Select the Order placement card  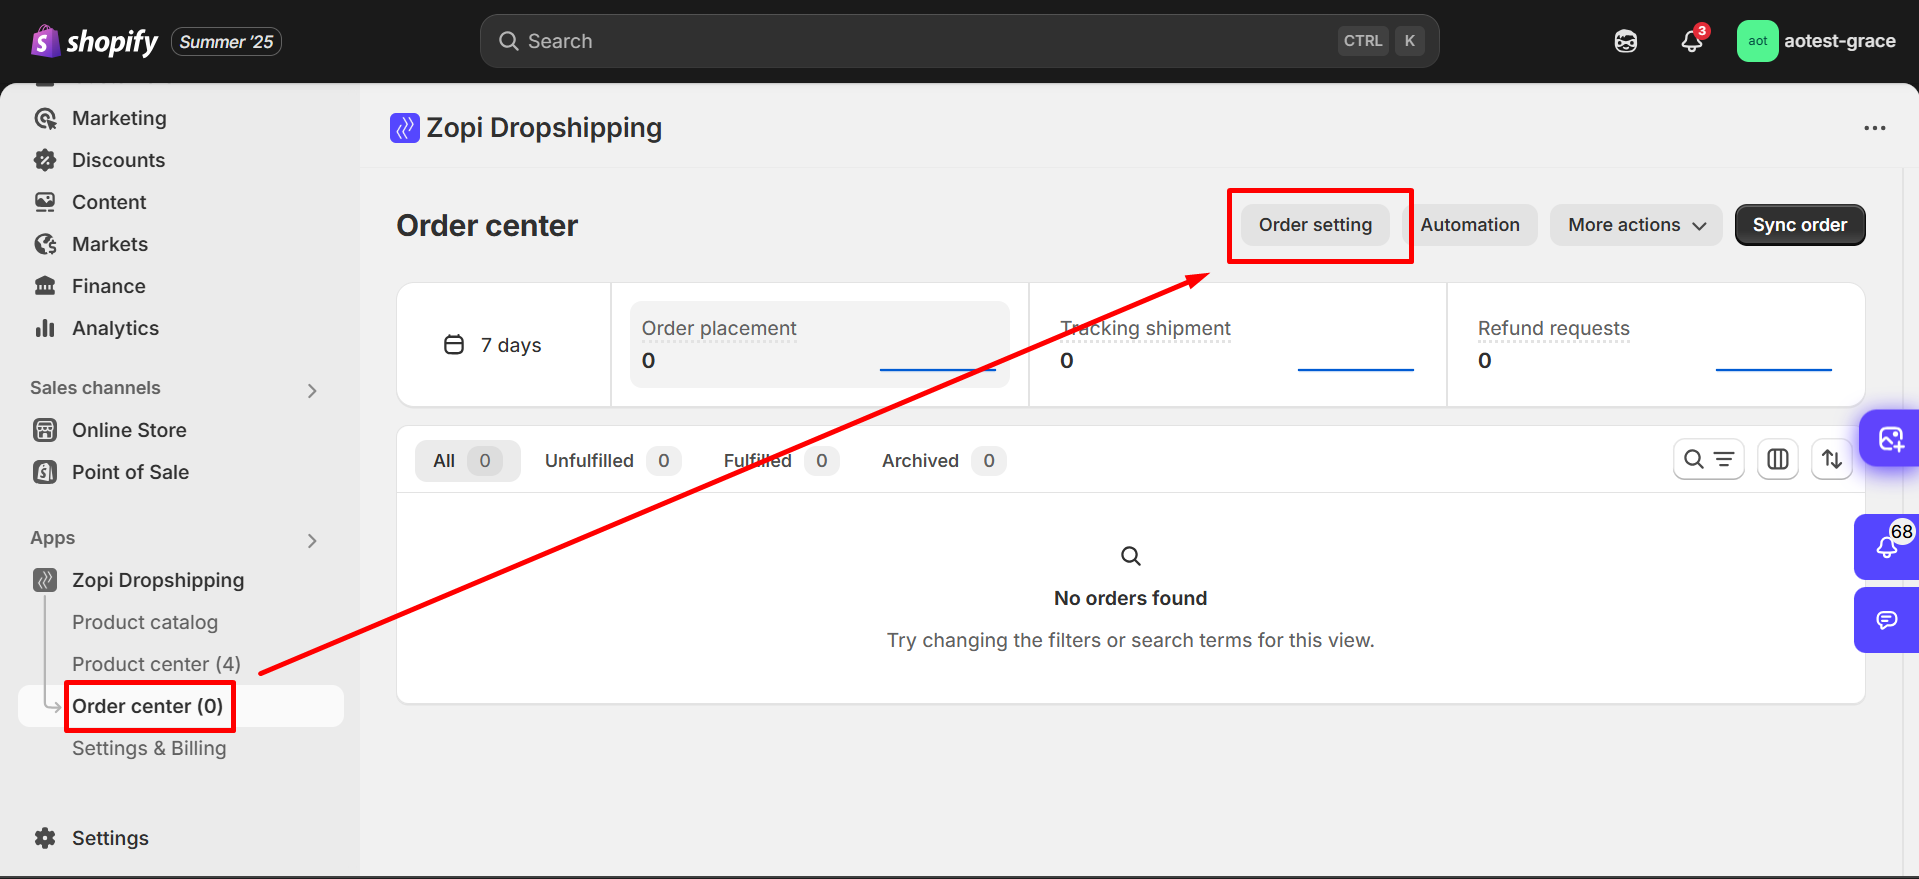point(819,344)
